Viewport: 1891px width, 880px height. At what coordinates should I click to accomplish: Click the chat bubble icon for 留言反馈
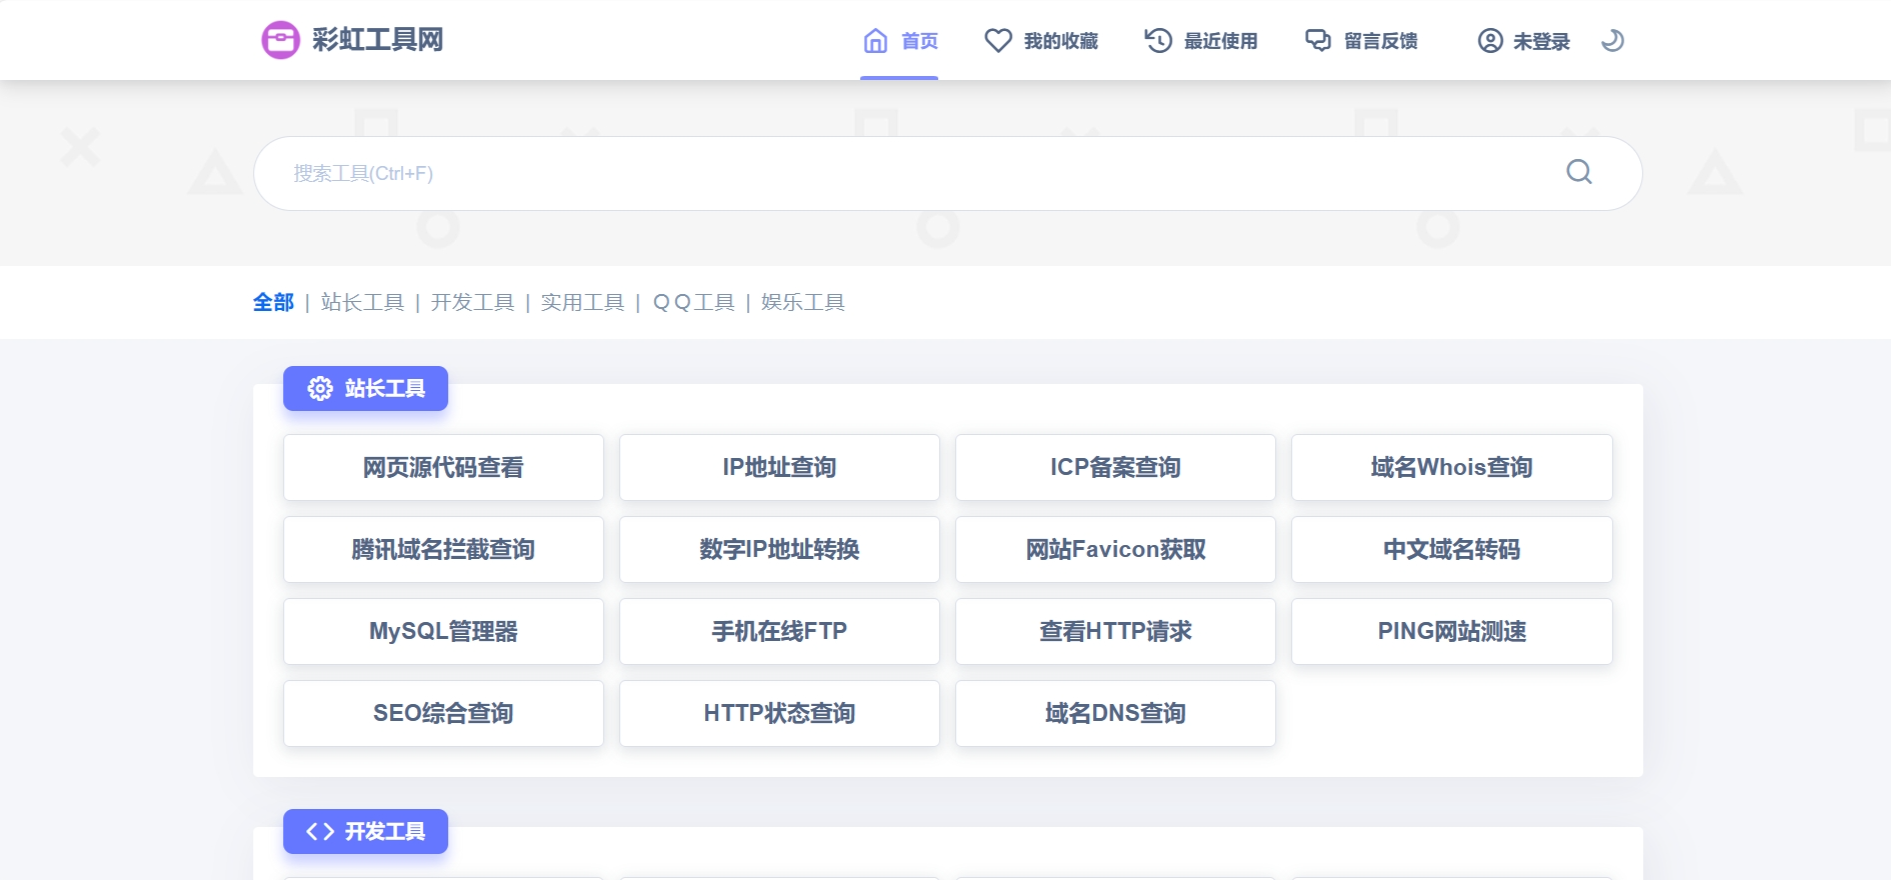click(1318, 41)
